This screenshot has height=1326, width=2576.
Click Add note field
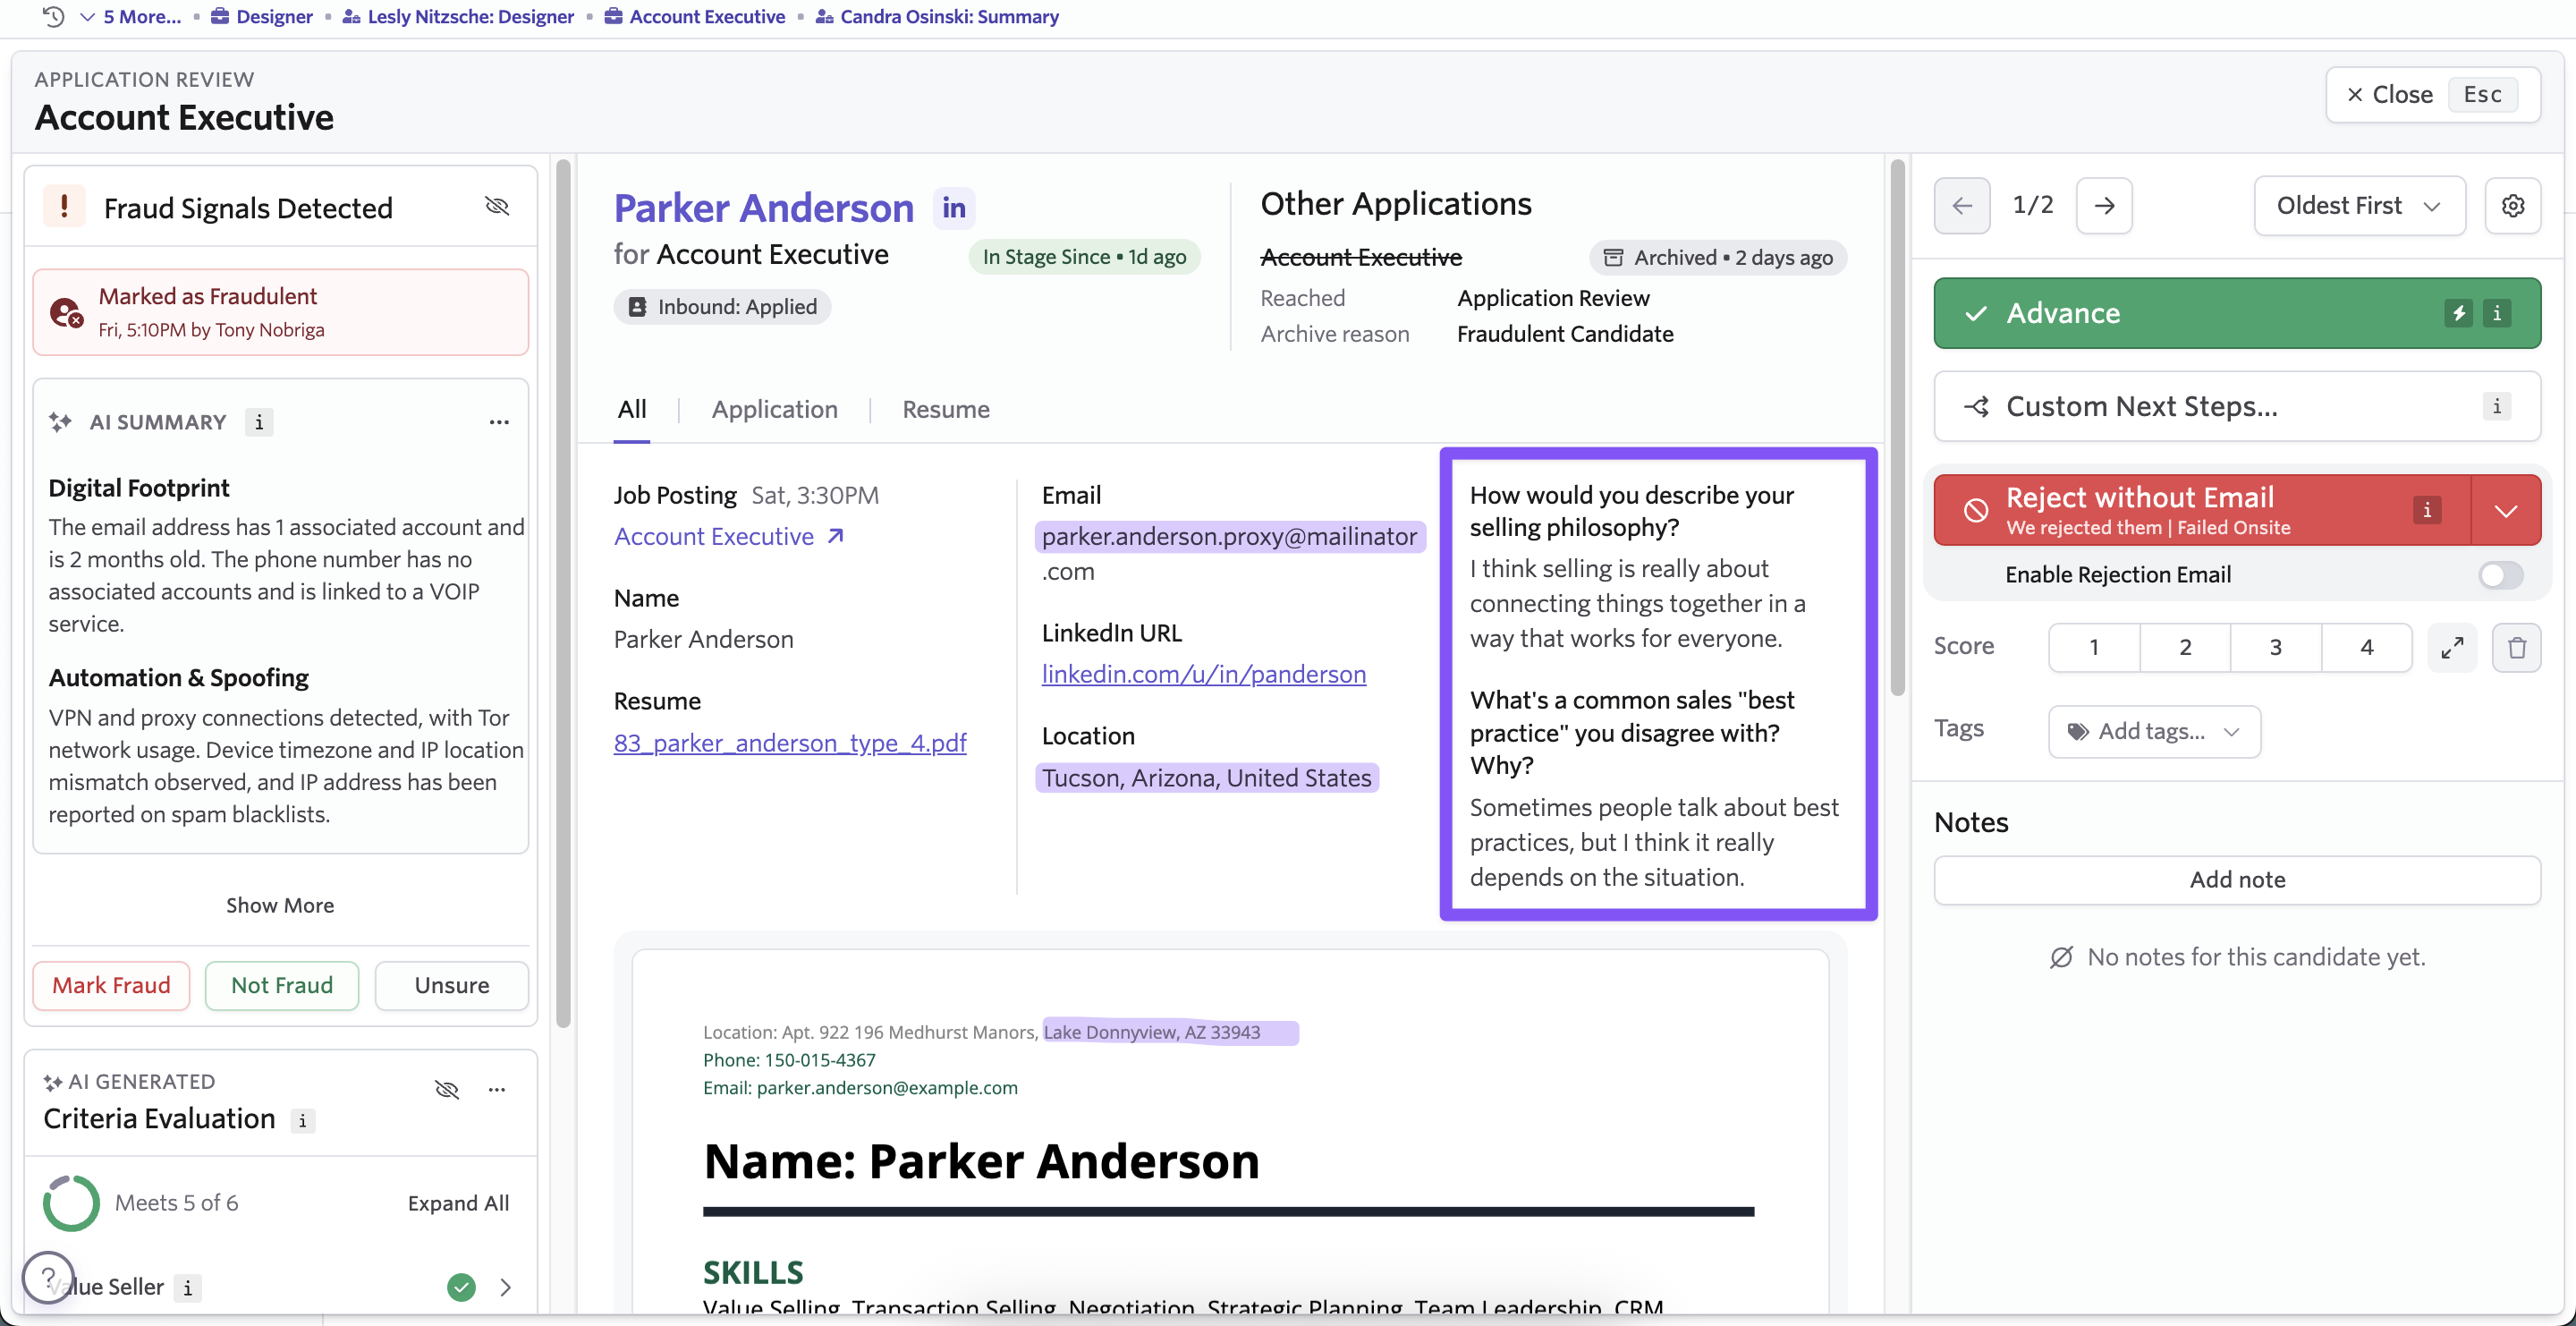click(2237, 879)
